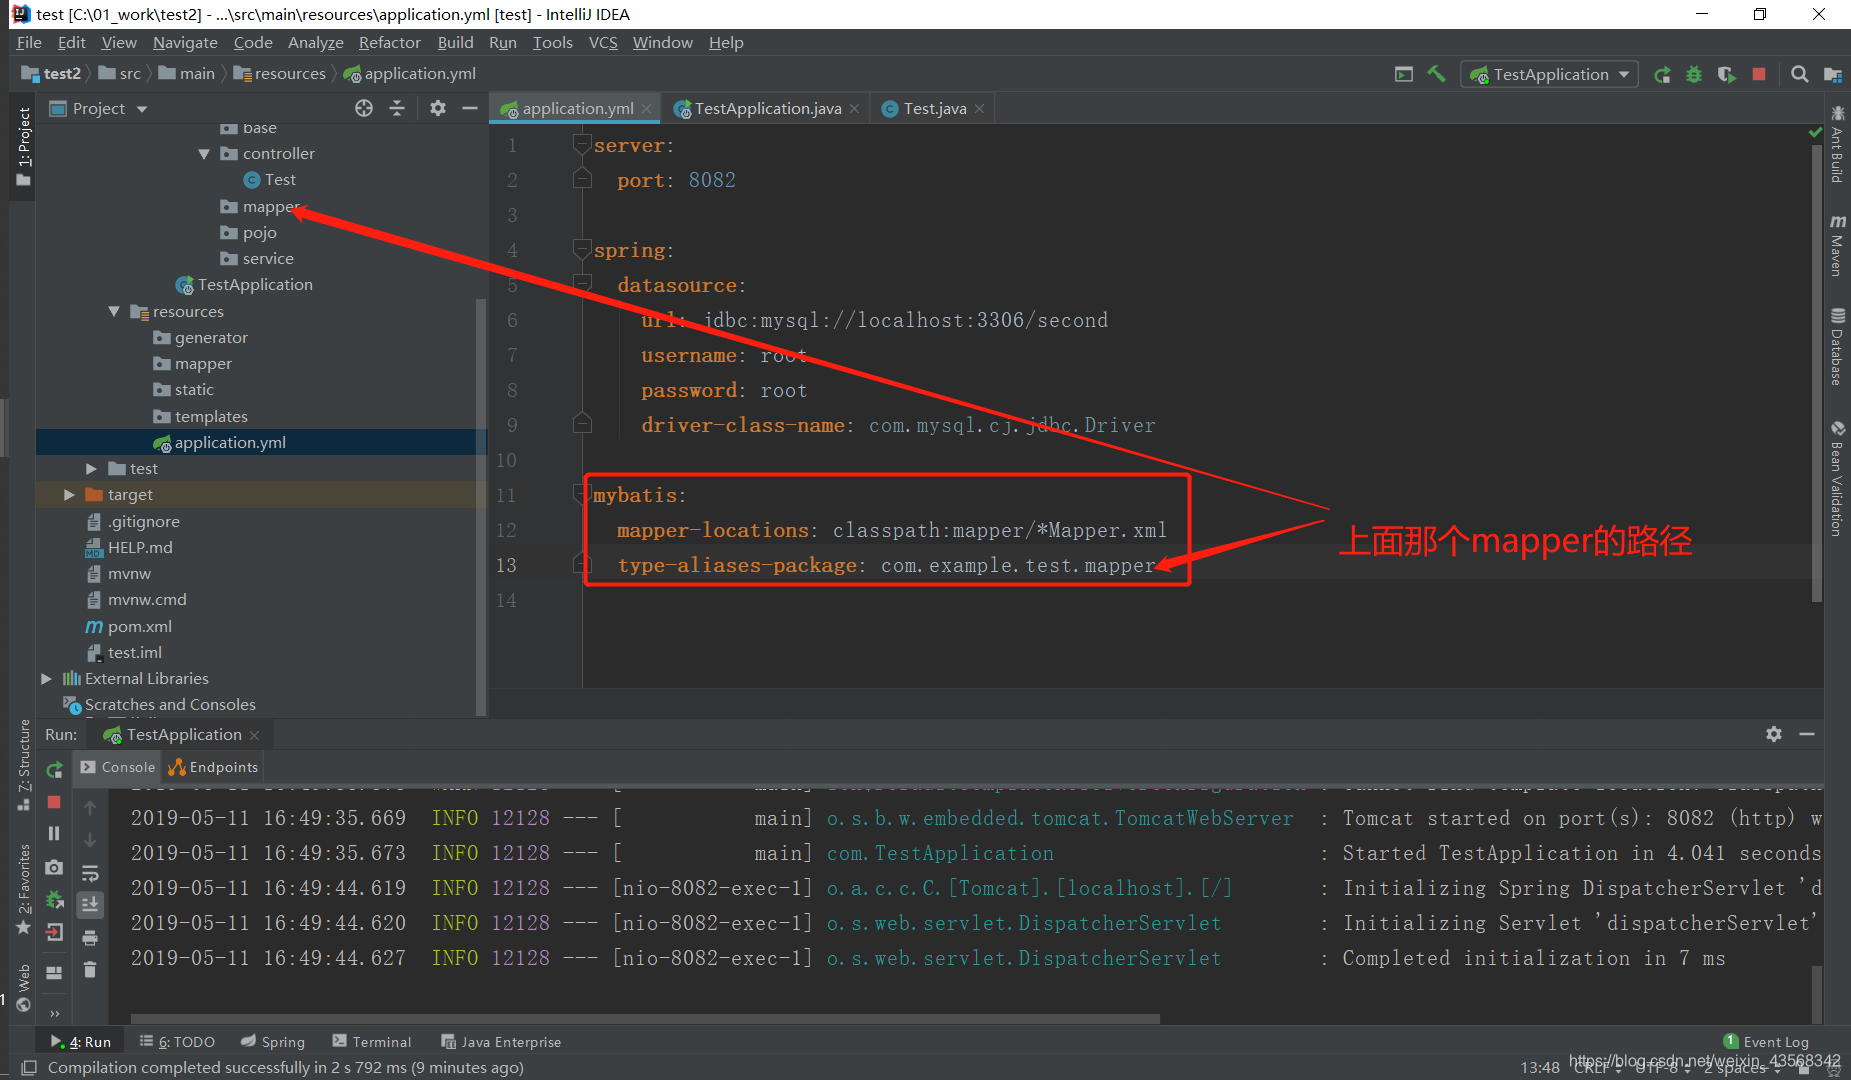Viewport: 1851px width, 1080px height.
Task: Toggle the 1: Project side tab
Action: pyautogui.click(x=24, y=147)
